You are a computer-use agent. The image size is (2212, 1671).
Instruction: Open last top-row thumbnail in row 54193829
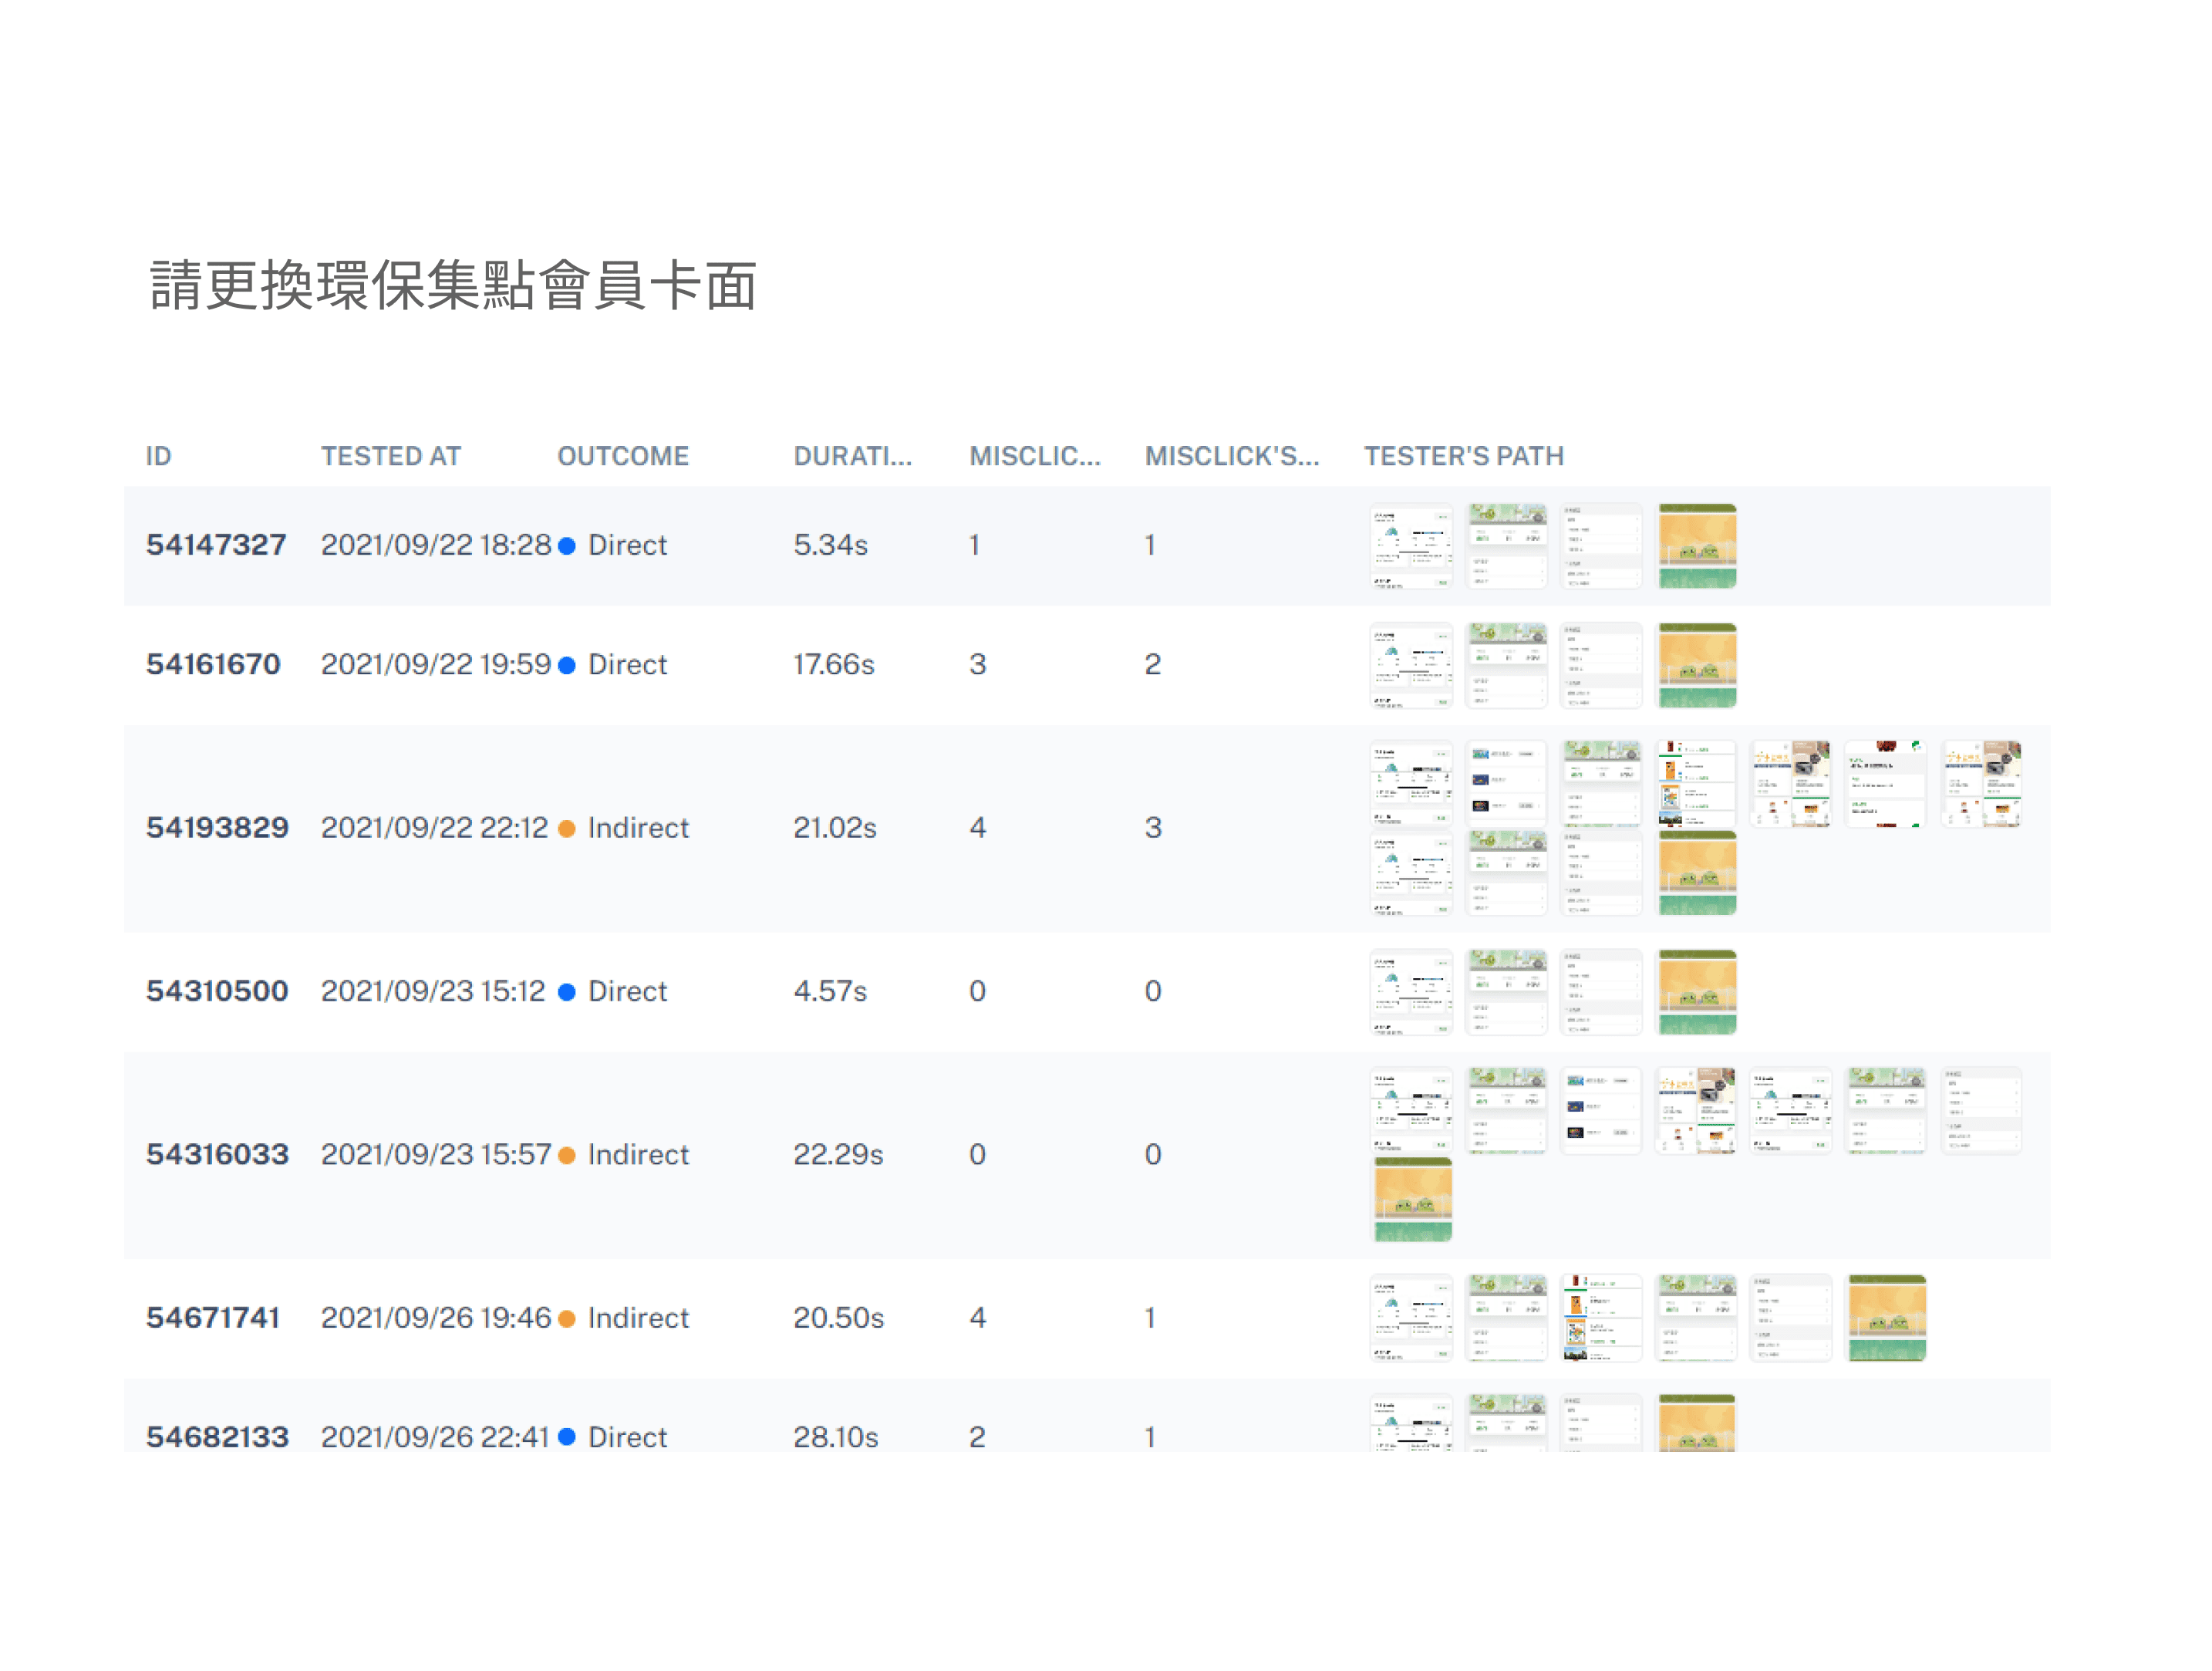pyautogui.click(x=1981, y=784)
